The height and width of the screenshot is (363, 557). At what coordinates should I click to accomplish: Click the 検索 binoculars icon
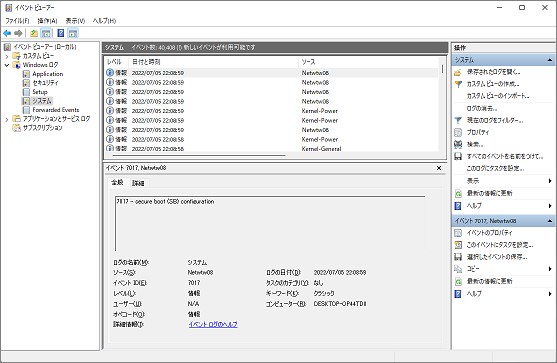click(x=458, y=144)
